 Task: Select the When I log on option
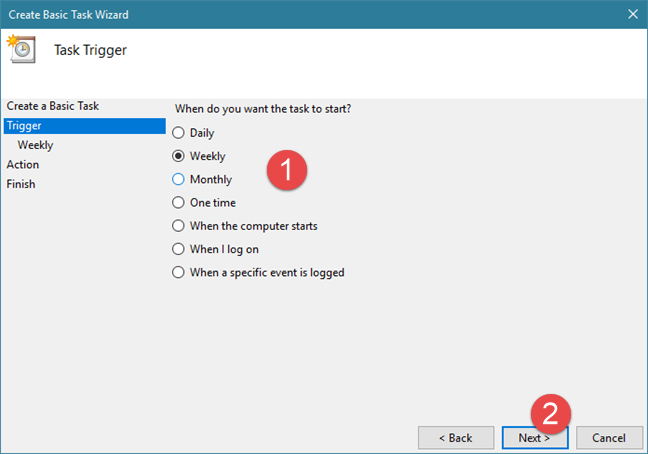[179, 249]
